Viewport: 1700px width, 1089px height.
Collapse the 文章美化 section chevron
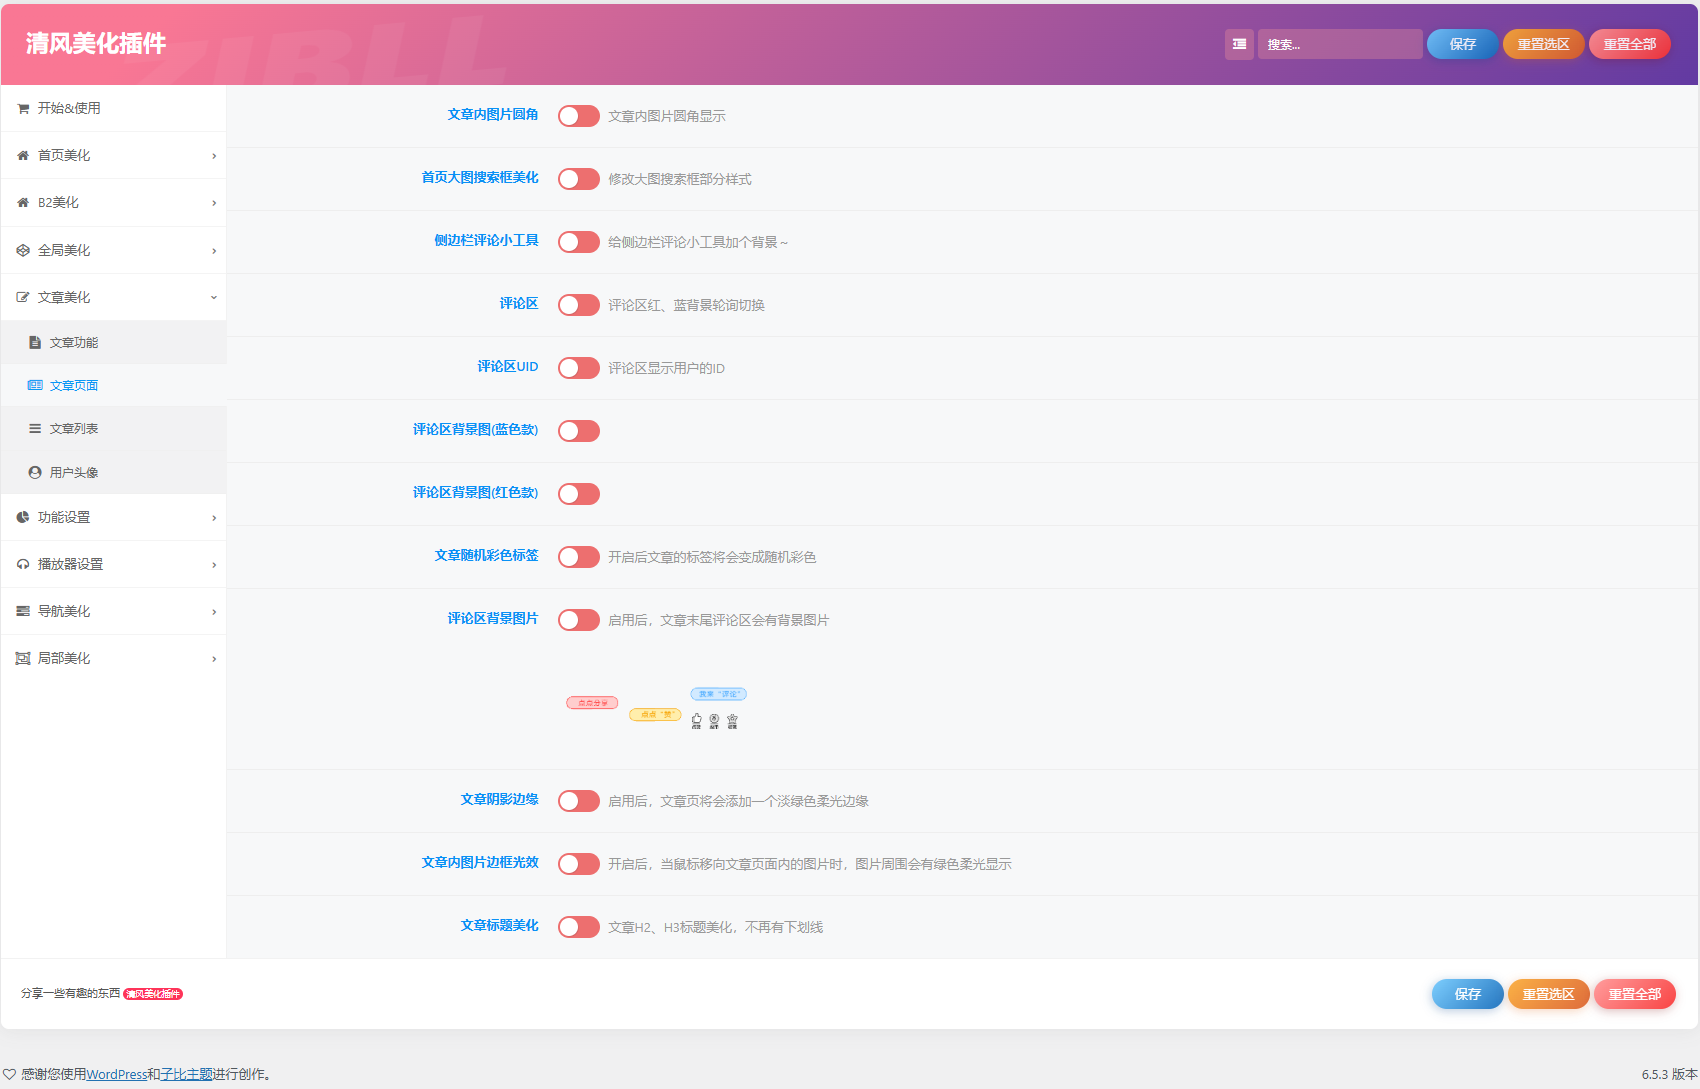pyautogui.click(x=214, y=298)
